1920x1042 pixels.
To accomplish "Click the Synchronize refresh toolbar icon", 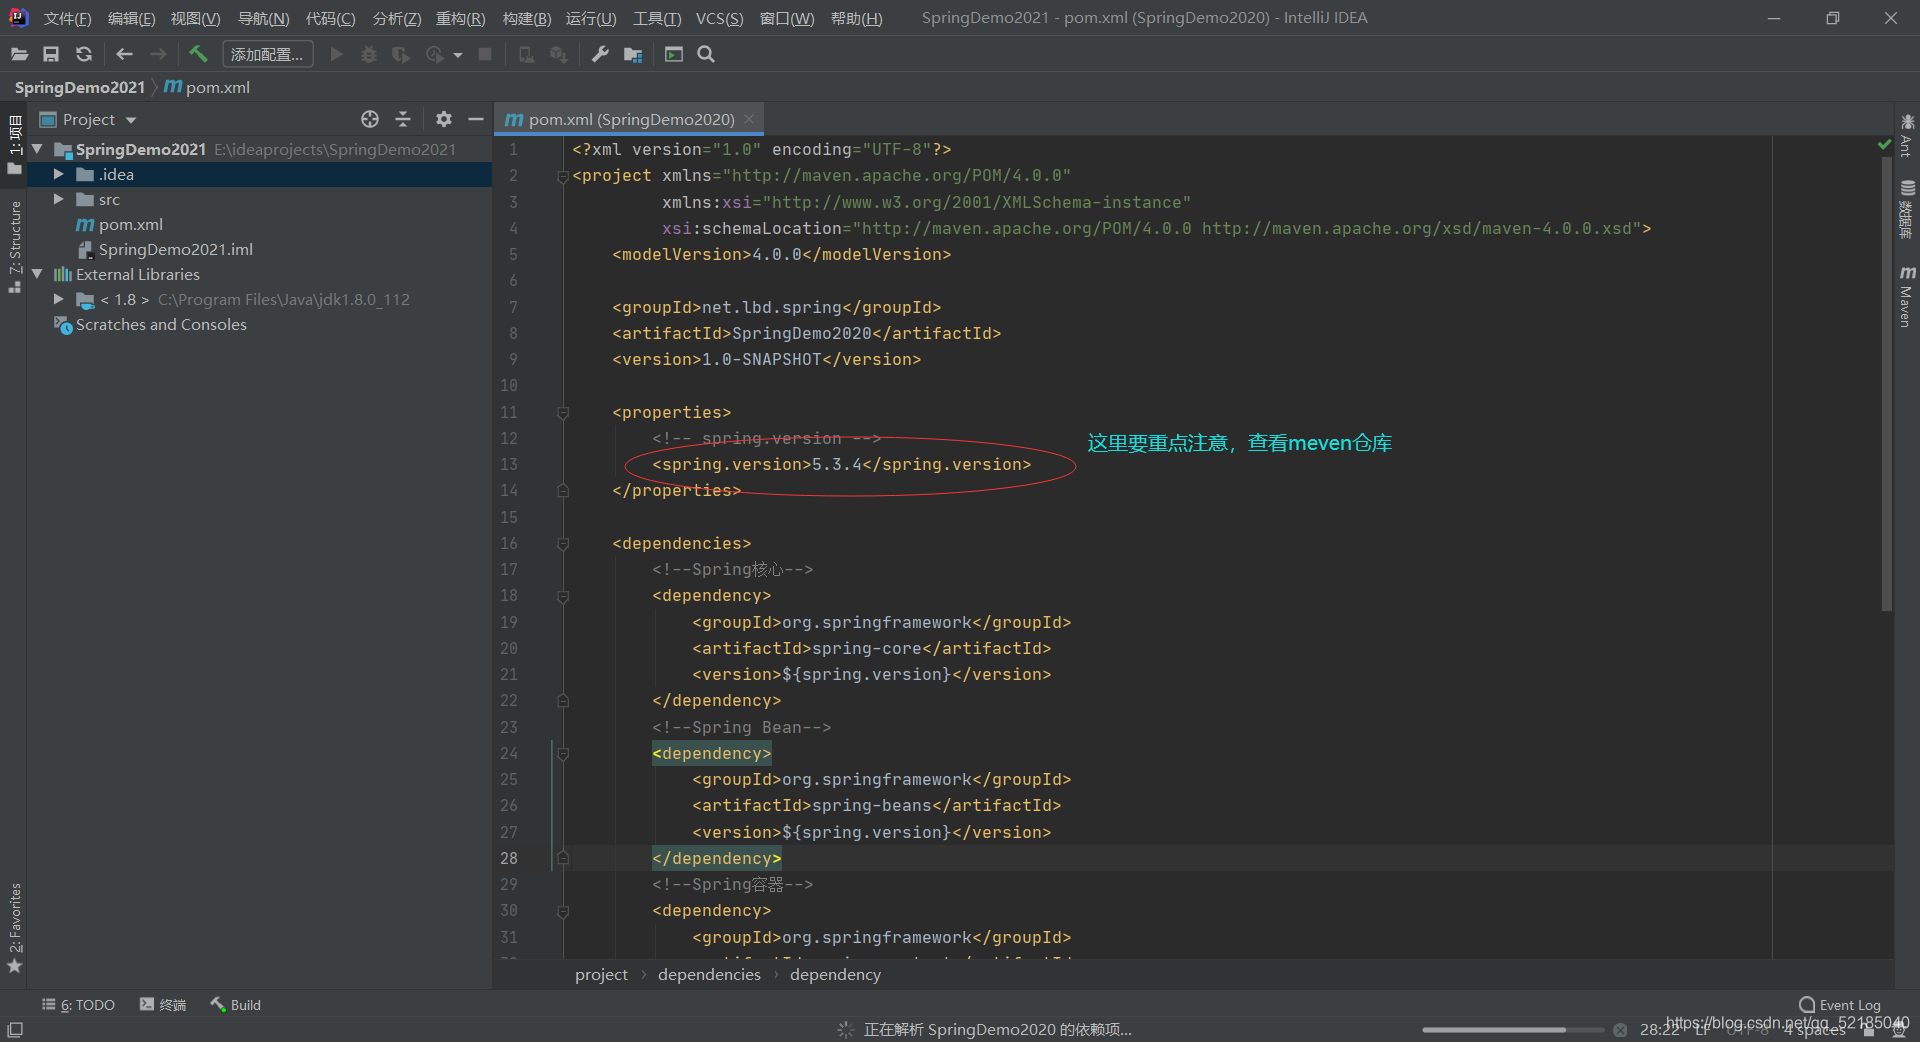I will coord(84,54).
